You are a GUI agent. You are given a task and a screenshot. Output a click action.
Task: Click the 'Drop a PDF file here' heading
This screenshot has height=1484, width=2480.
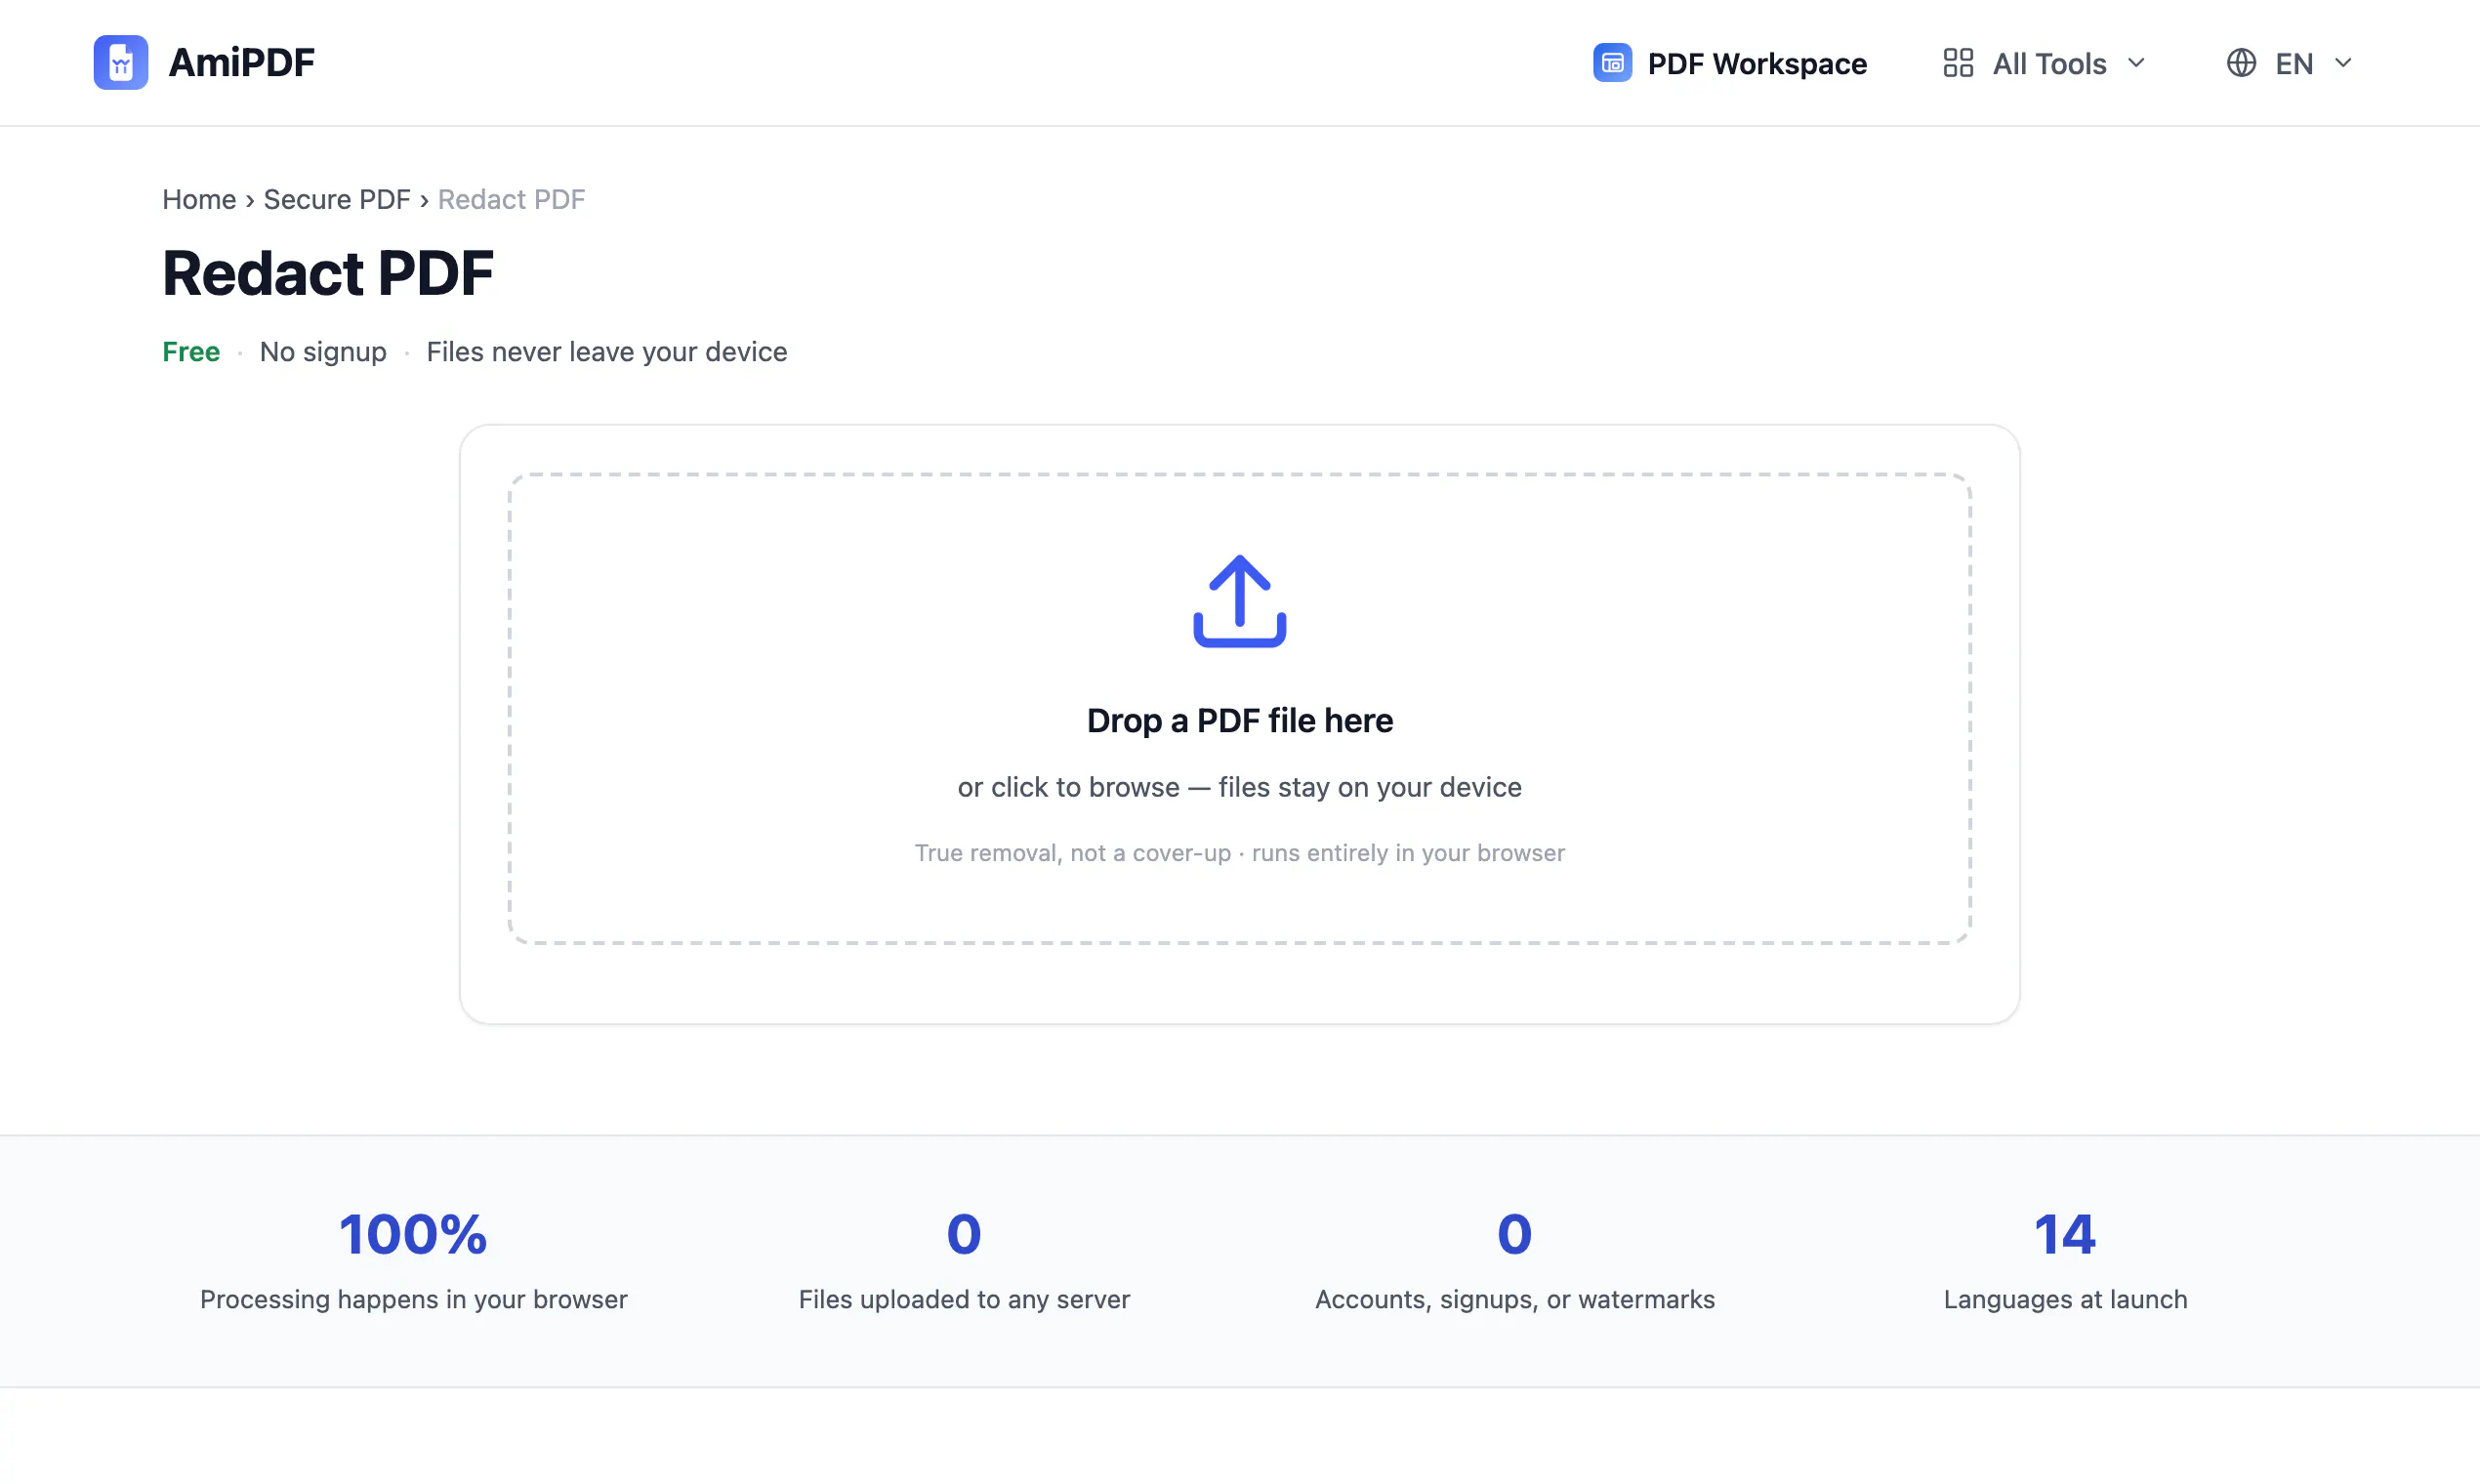click(x=1240, y=720)
